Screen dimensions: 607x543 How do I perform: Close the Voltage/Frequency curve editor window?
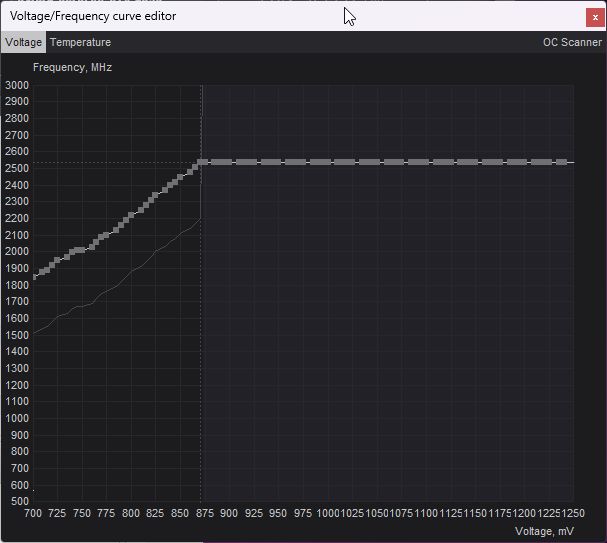(595, 17)
